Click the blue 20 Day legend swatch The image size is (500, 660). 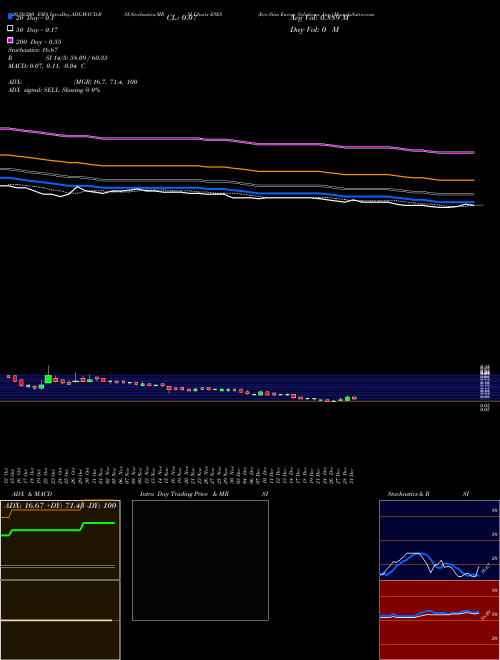click(x=10, y=16)
